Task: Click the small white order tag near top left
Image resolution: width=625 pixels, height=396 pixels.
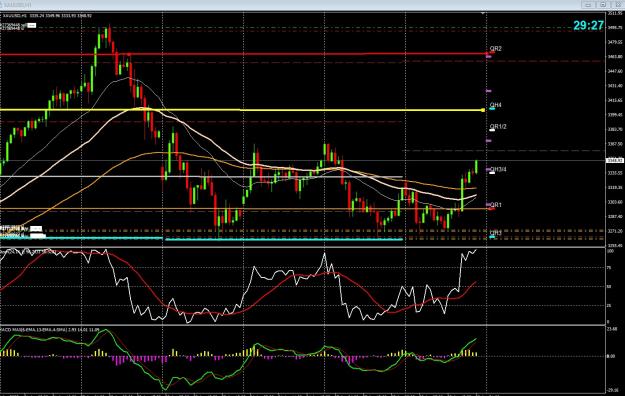Action: click(31, 26)
